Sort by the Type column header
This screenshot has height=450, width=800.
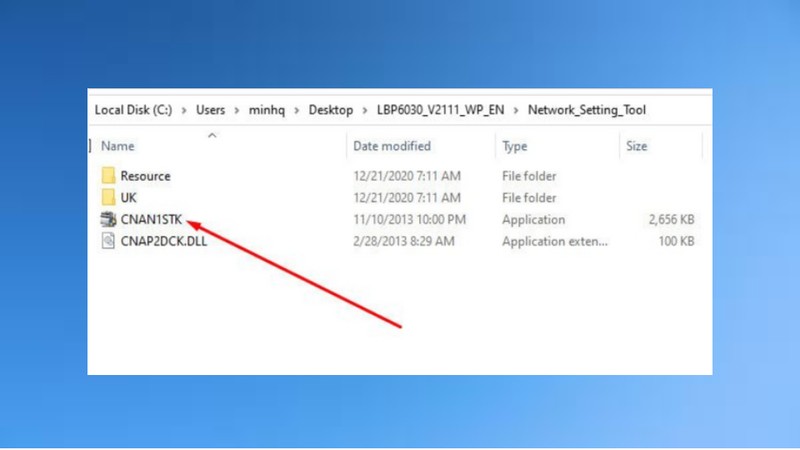[x=514, y=146]
